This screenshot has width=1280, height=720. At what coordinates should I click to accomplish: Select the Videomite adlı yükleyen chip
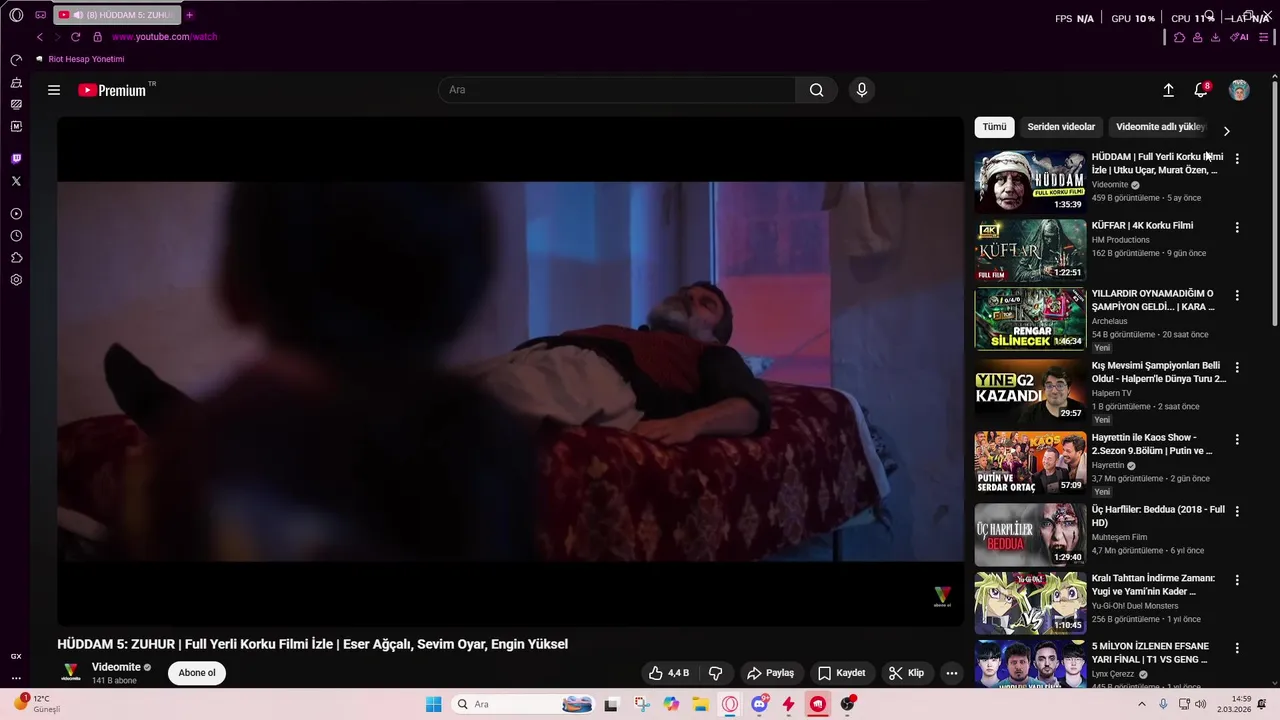coord(1160,127)
